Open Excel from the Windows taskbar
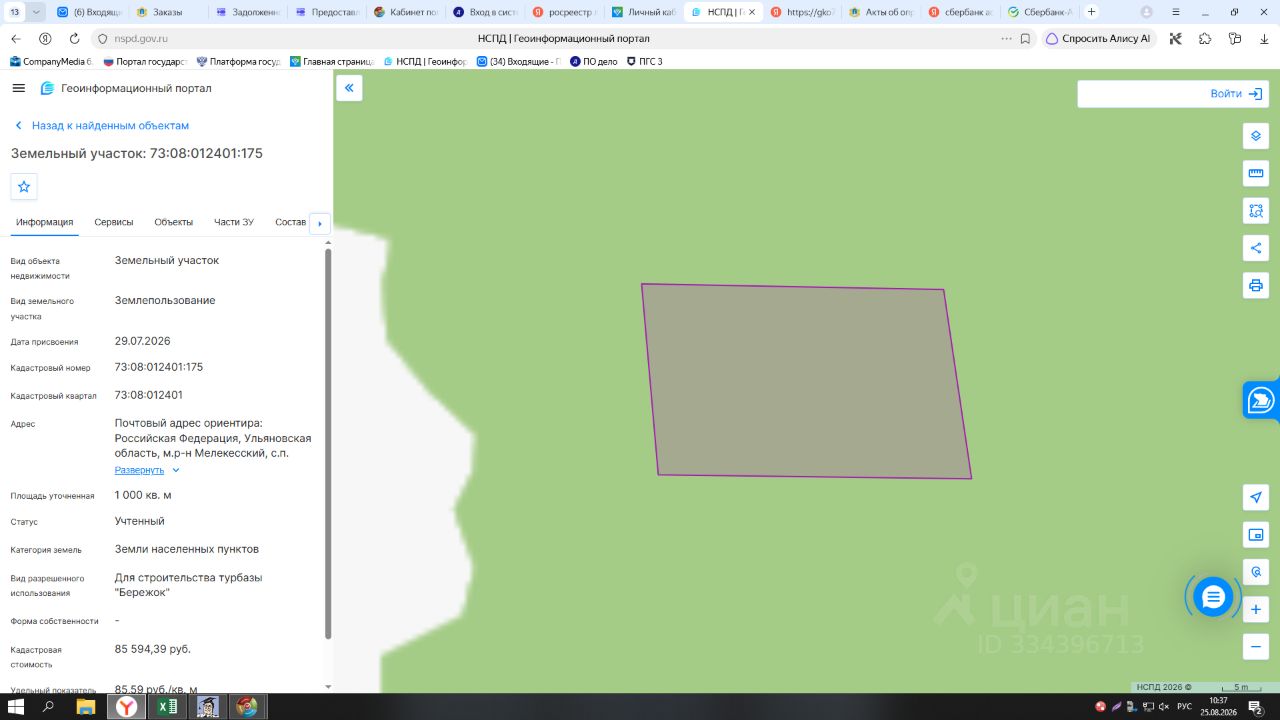1280x720 pixels. [166, 707]
